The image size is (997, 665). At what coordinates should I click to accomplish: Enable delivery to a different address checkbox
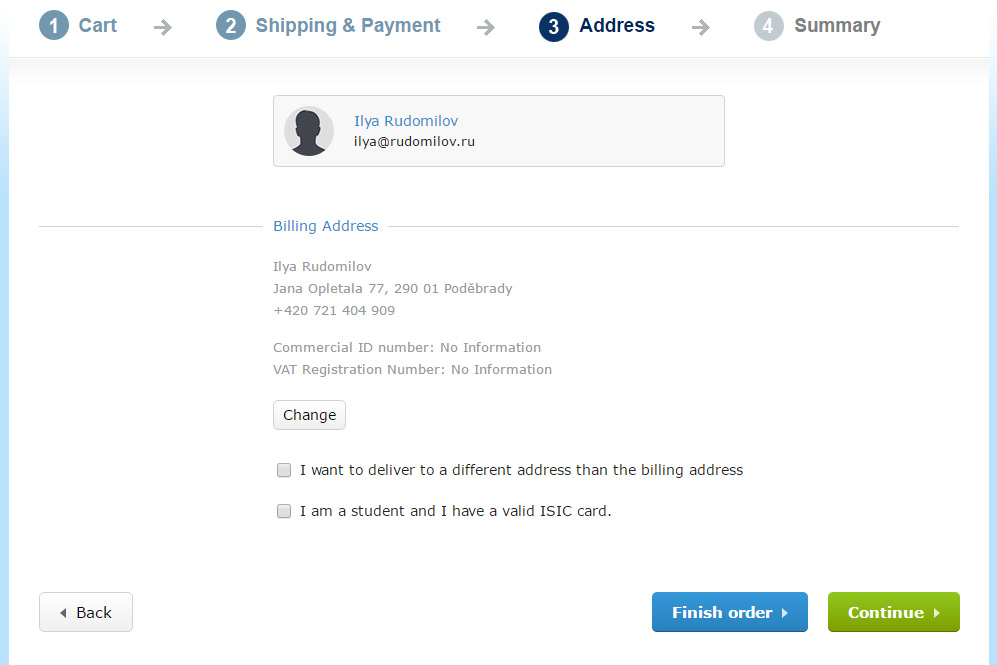coord(284,470)
